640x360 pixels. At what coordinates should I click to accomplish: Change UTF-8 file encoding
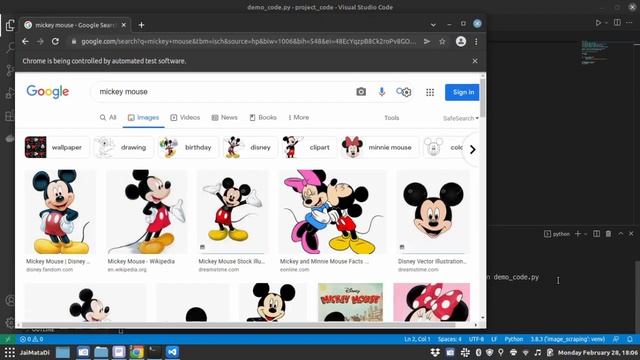pos(476,339)
